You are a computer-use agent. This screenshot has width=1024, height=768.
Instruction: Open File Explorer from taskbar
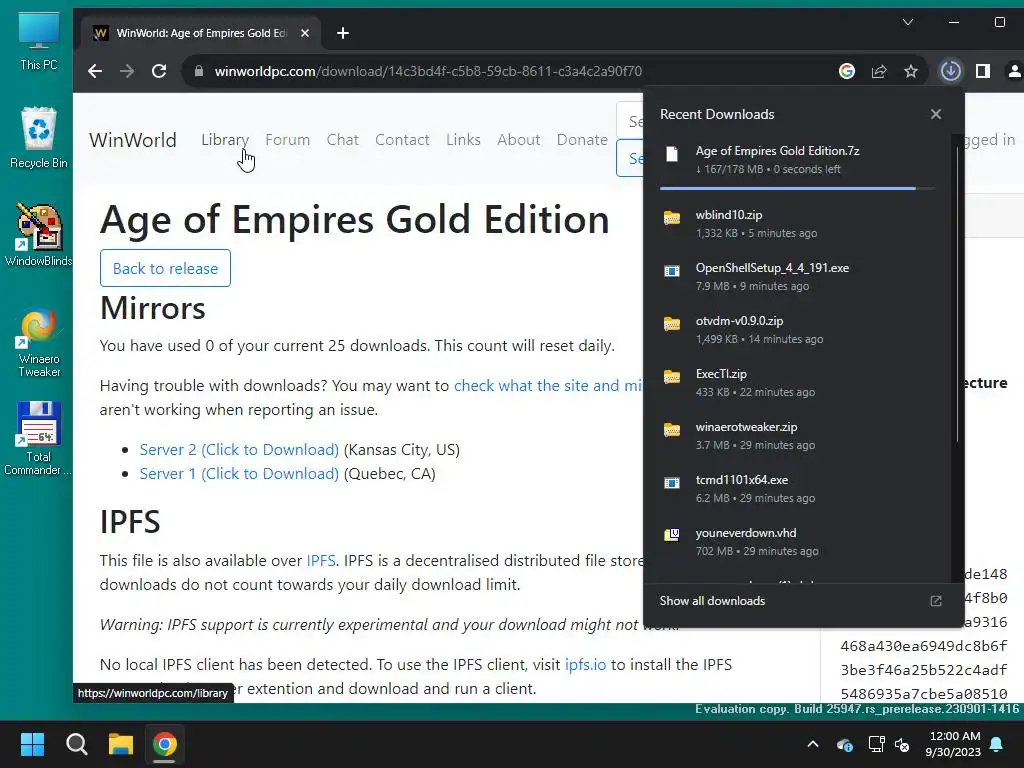click(x=121, y=744)
